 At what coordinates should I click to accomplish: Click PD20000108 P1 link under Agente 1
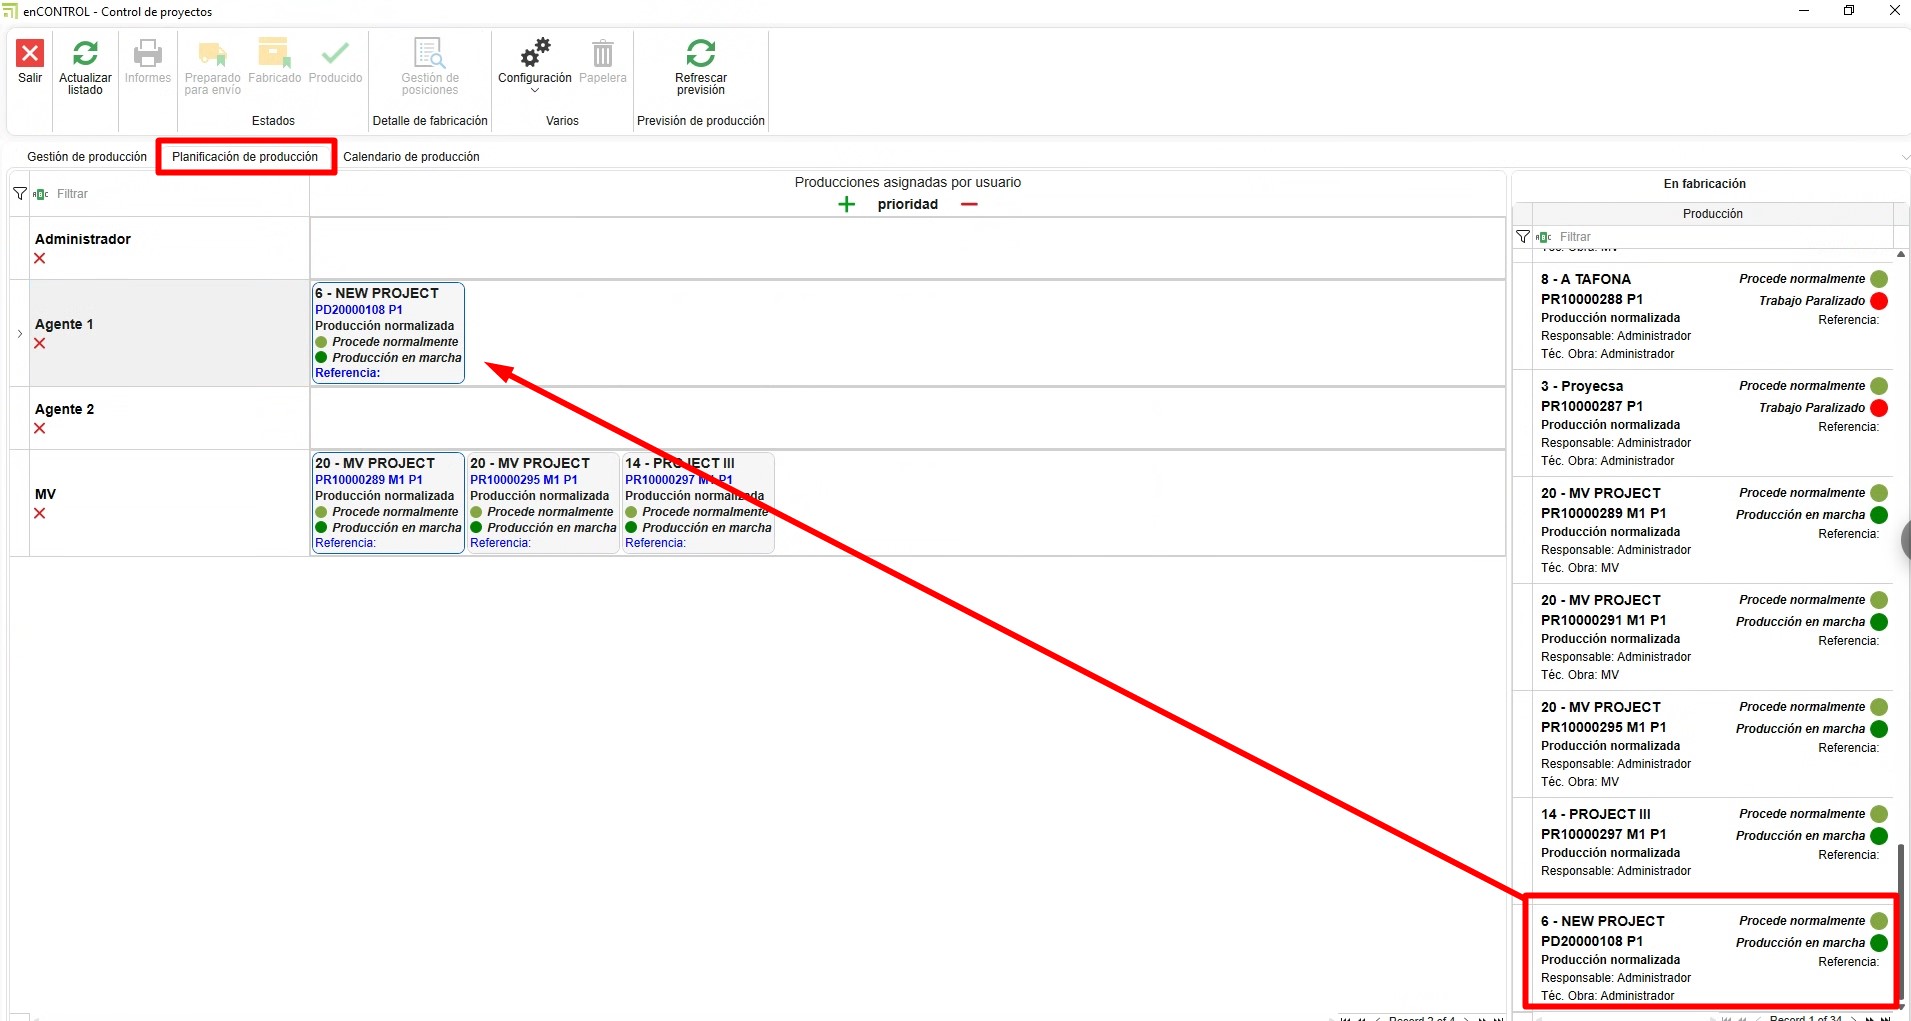click(x=359, y=310)
